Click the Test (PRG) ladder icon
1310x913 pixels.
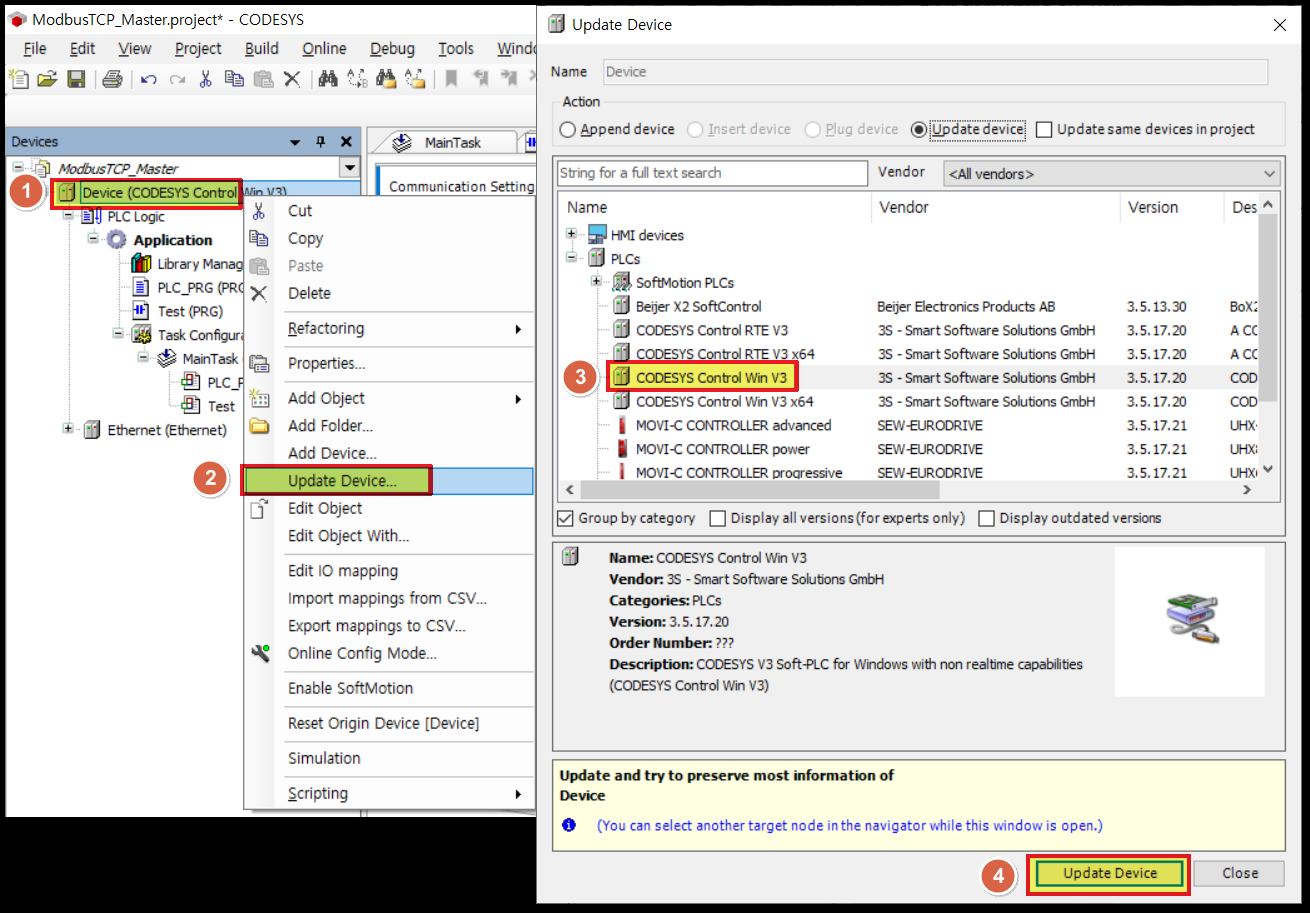point(142,311)
